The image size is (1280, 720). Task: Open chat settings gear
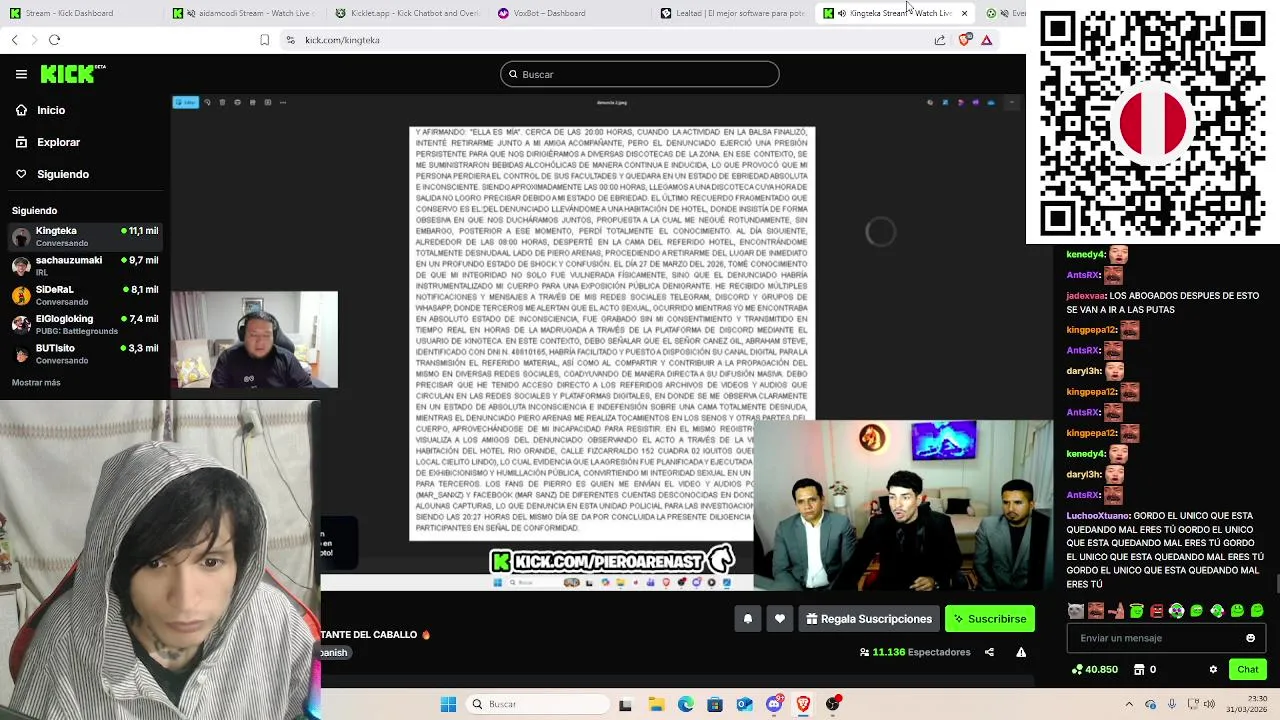pyautogui.click(x=1213, y=669)
